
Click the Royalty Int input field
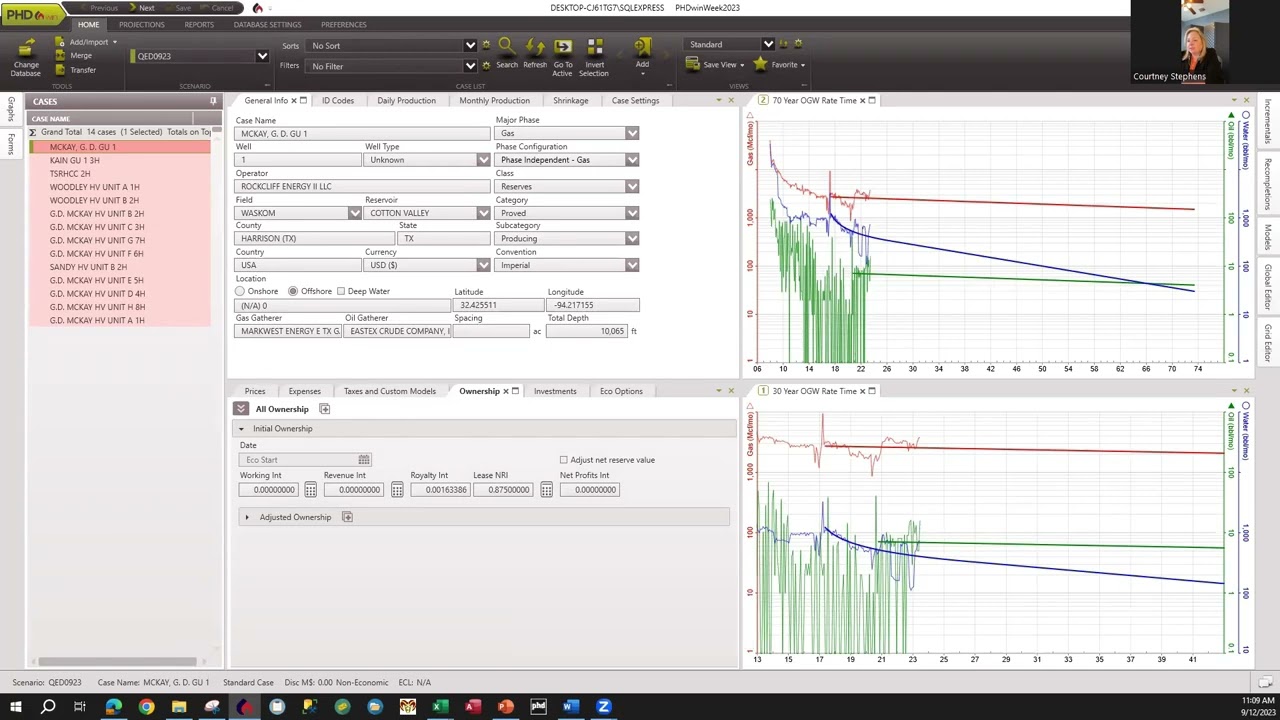pos(438,490)
